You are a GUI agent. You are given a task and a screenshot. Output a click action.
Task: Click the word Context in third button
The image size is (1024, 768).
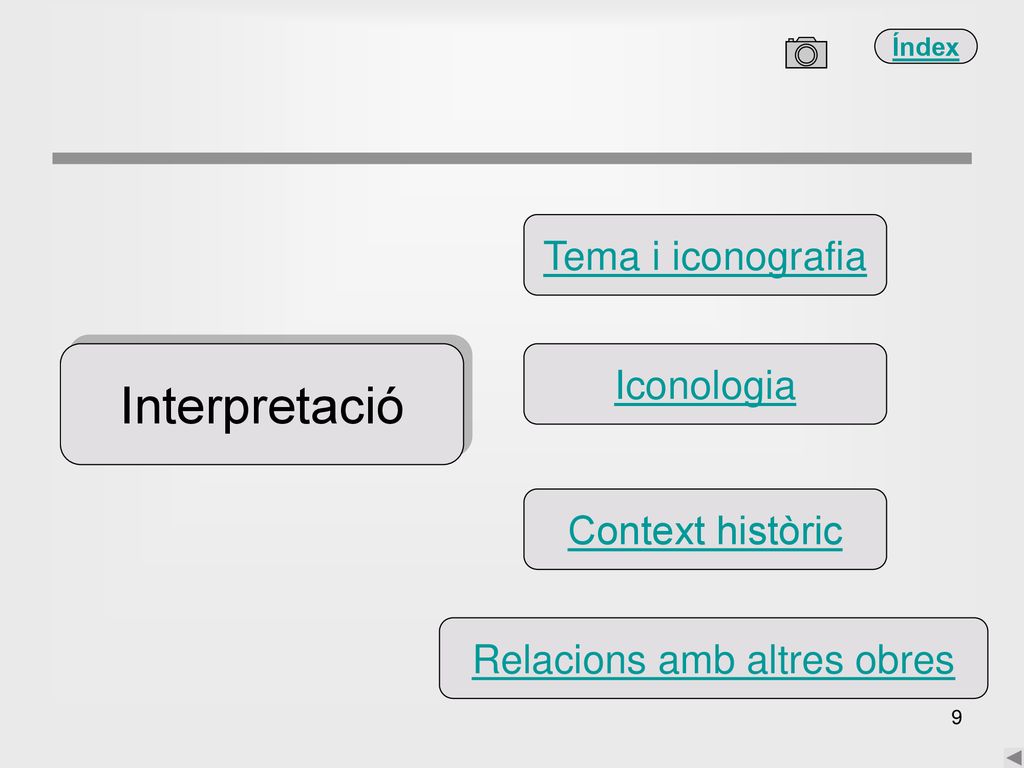(x=637, y=530)
